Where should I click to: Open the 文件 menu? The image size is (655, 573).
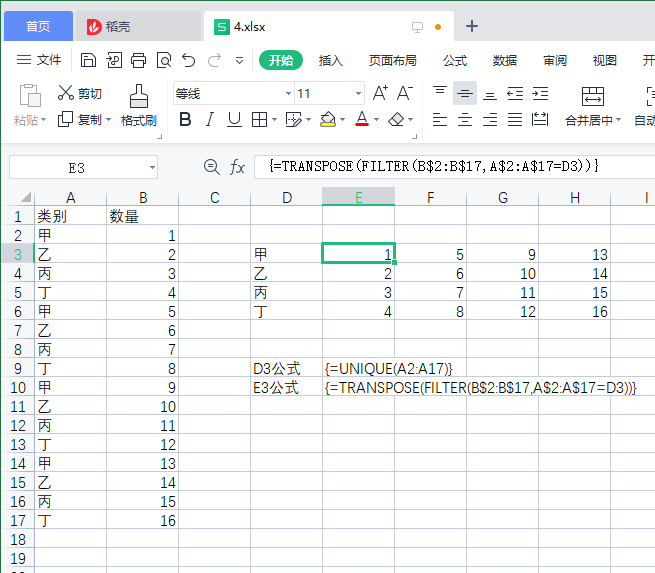(39, 60)
